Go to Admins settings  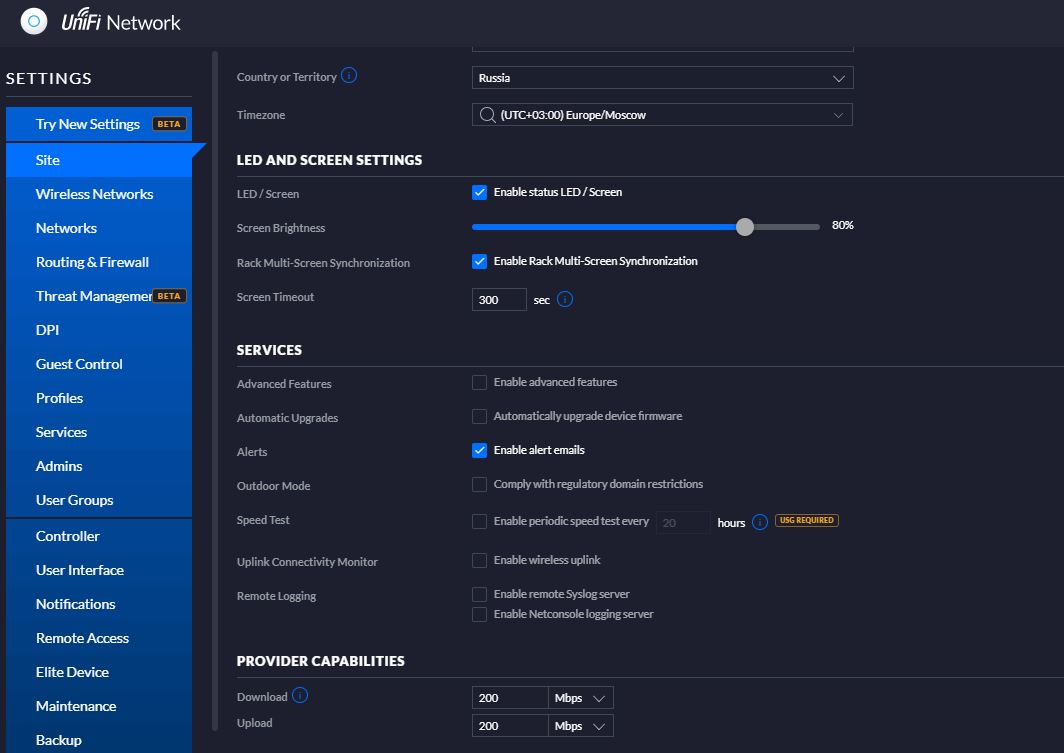coord(99,466)
